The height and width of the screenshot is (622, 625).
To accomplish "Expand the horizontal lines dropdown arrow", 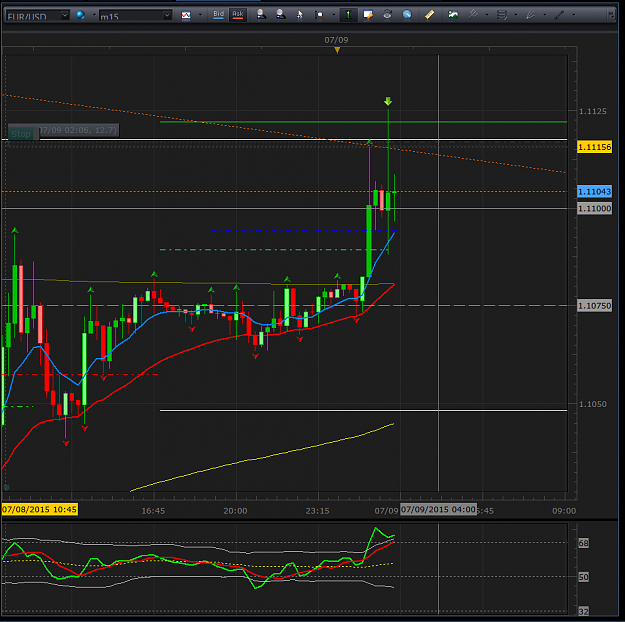I will click(x=515, y=15).
